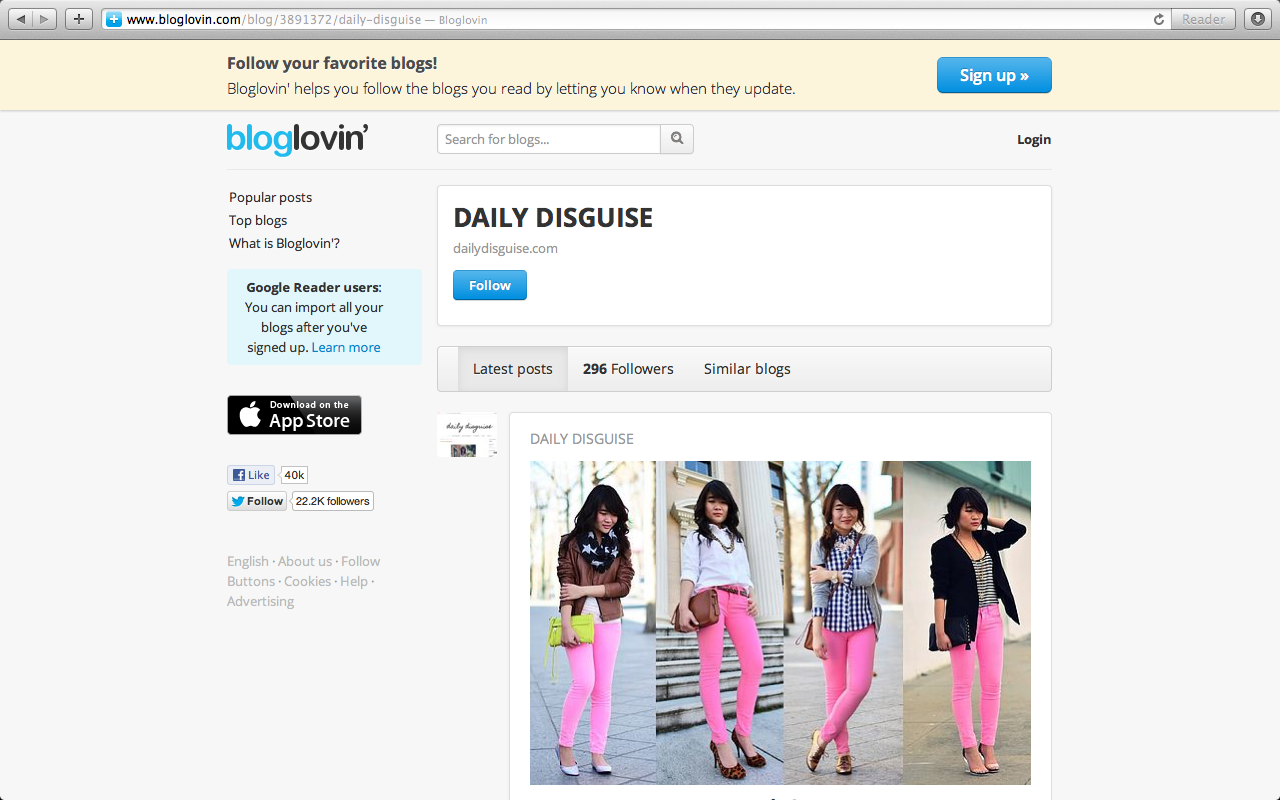Switch to the 296 Followers tab
The height and width of the screenshot is (800, 1280).
coord(628,369)
